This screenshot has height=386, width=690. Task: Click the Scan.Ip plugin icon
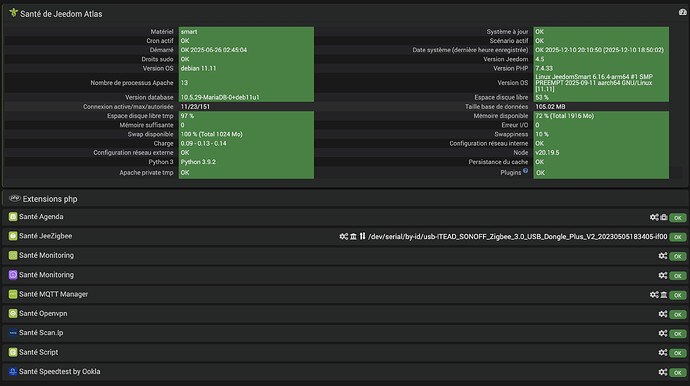pyautogui.click(x=13, y=333)
